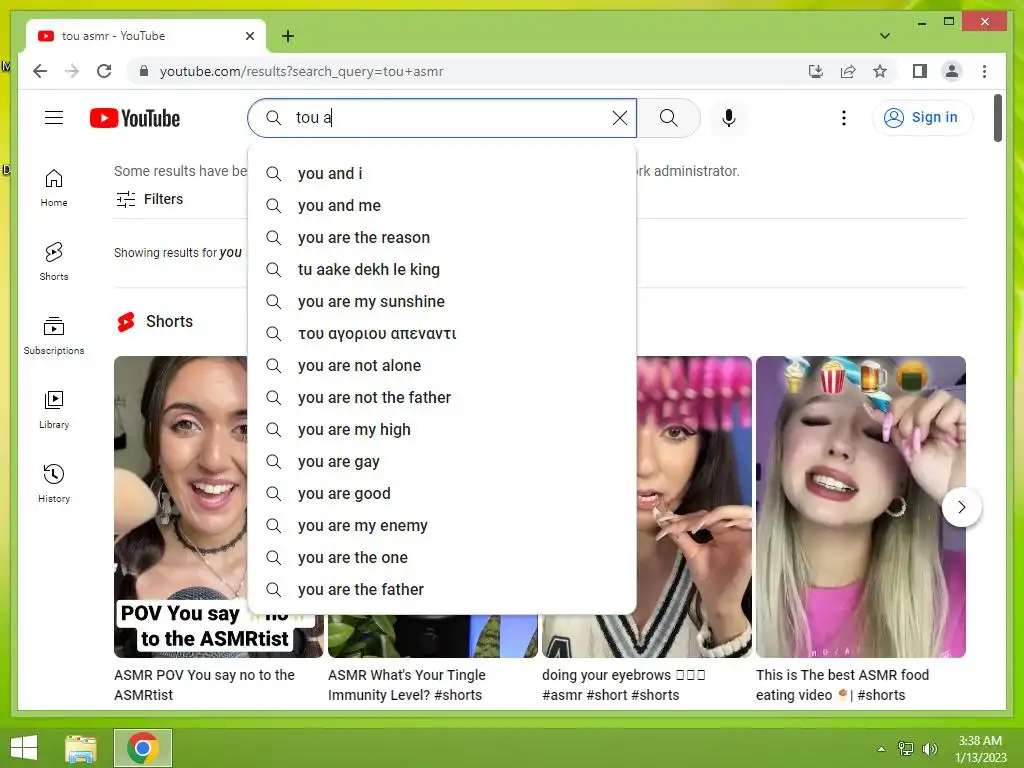Close the 'tou asmr - YouTube' tab
Viewport: 1024px width, 768px height.
coord(249,36)
